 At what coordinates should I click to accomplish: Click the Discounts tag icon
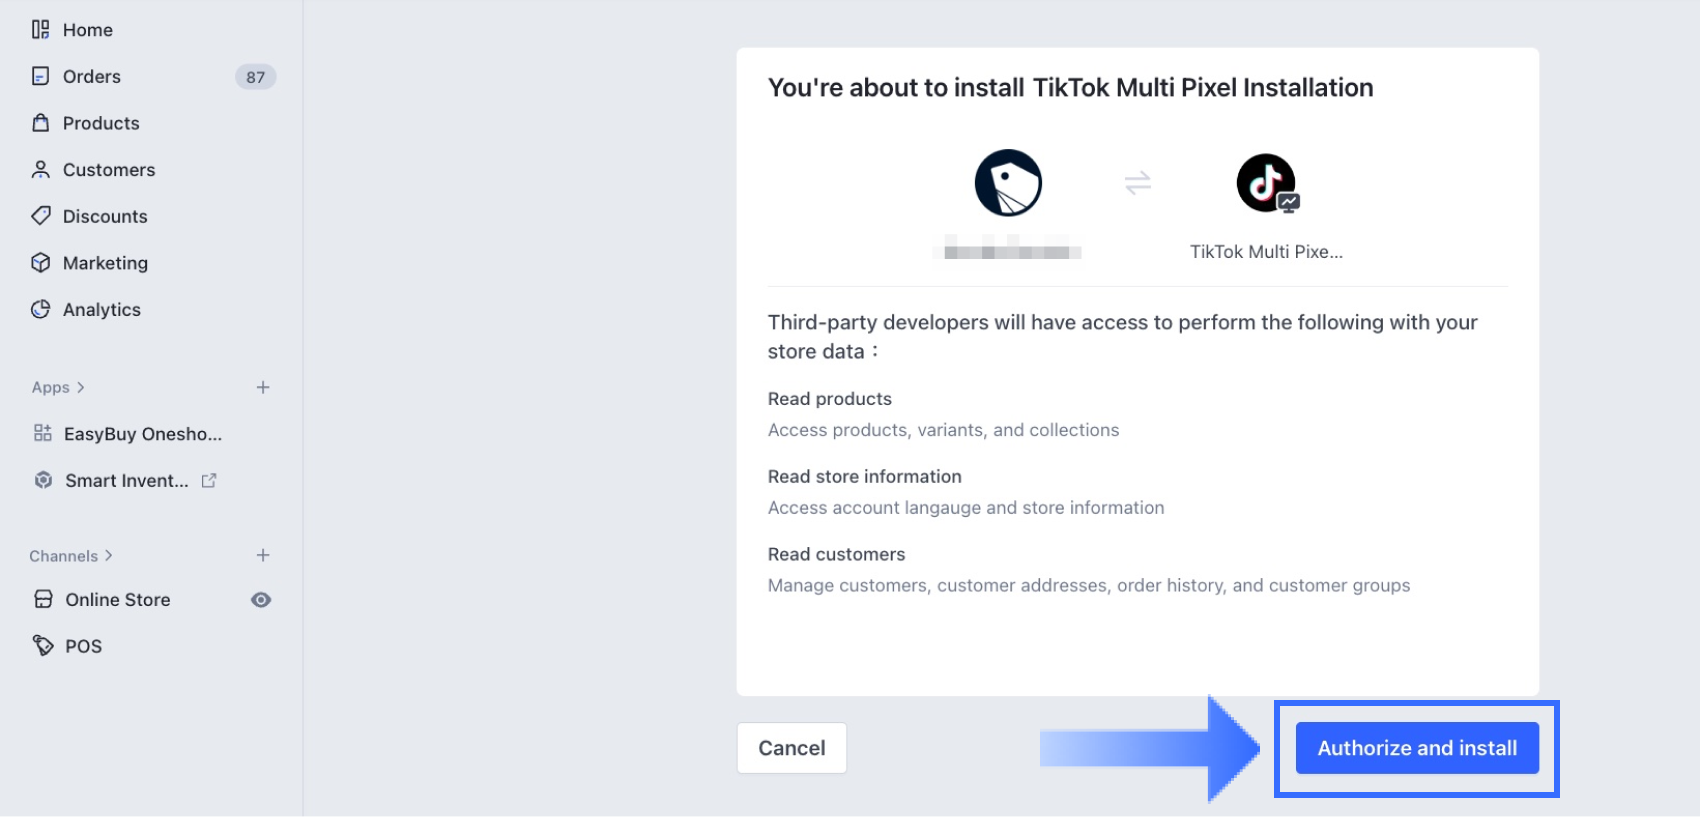40,216
